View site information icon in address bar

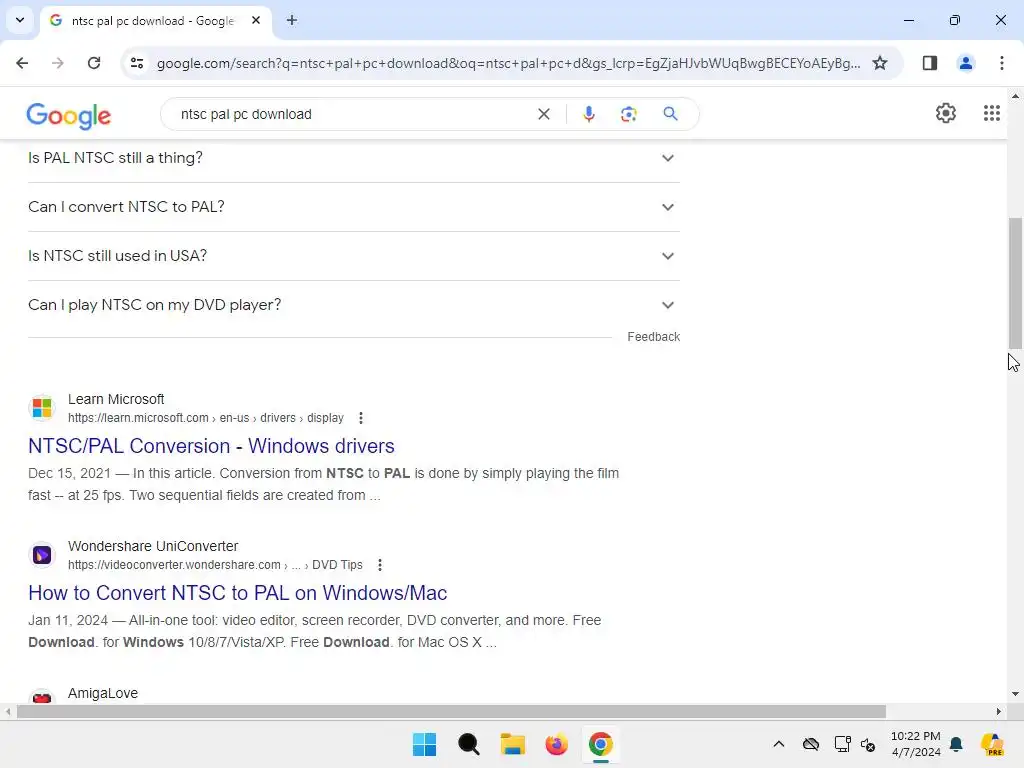coord(136,63)
